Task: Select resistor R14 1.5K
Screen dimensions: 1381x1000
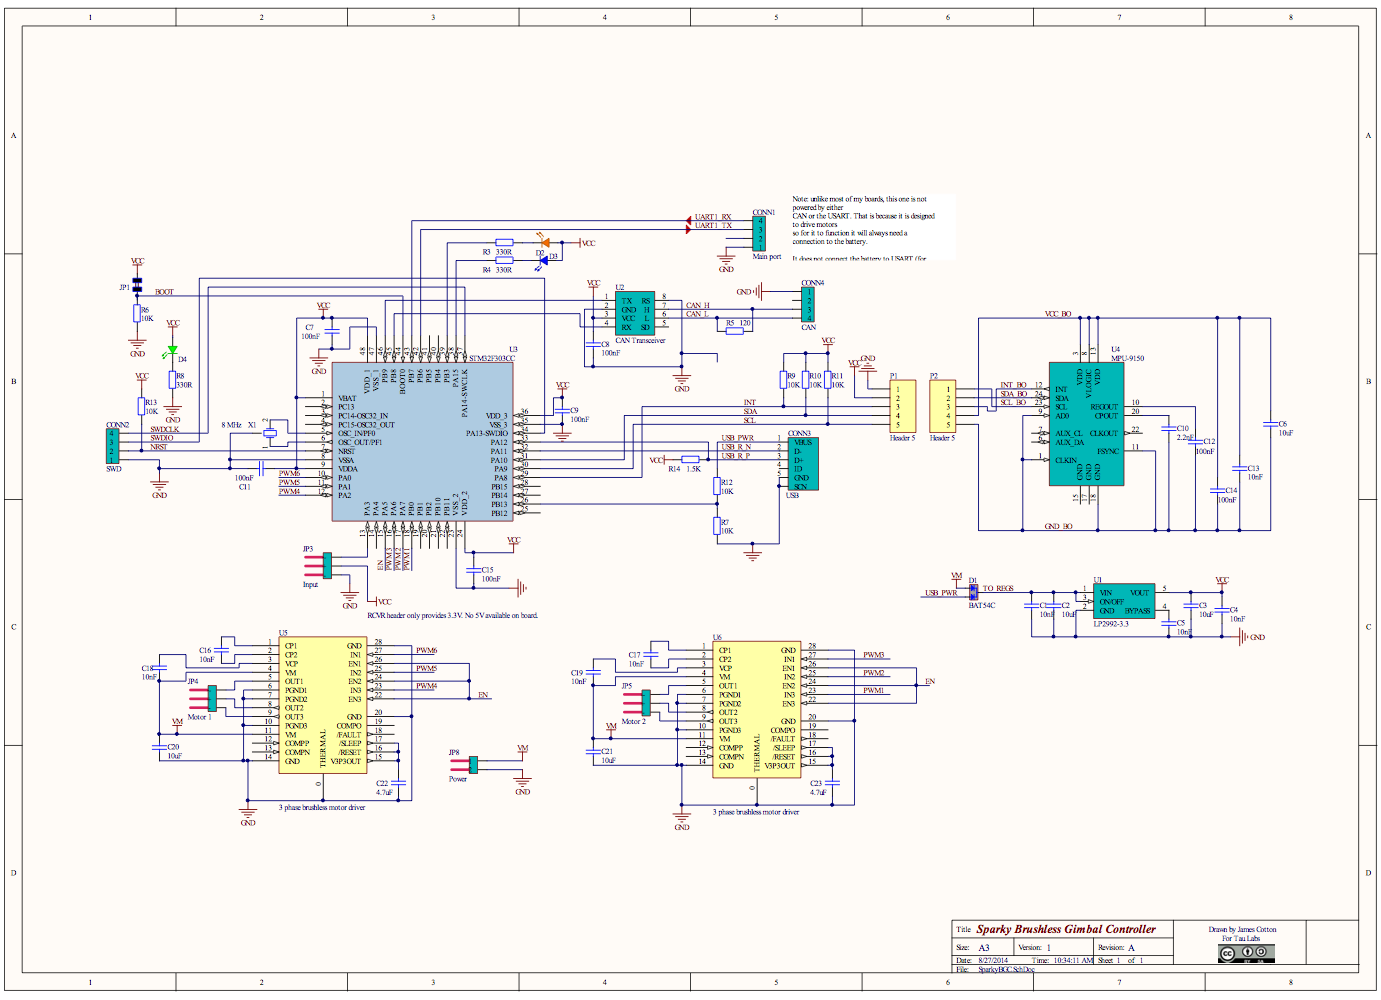Action: 690,460
